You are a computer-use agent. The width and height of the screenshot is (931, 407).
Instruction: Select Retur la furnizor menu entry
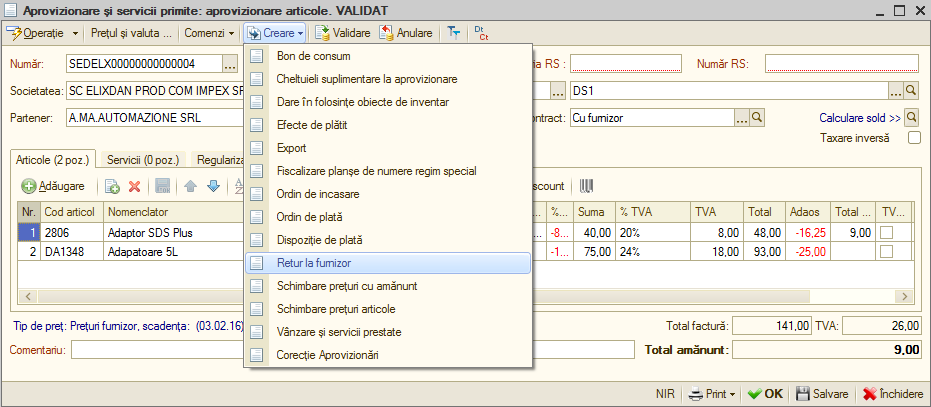(388, 263)
